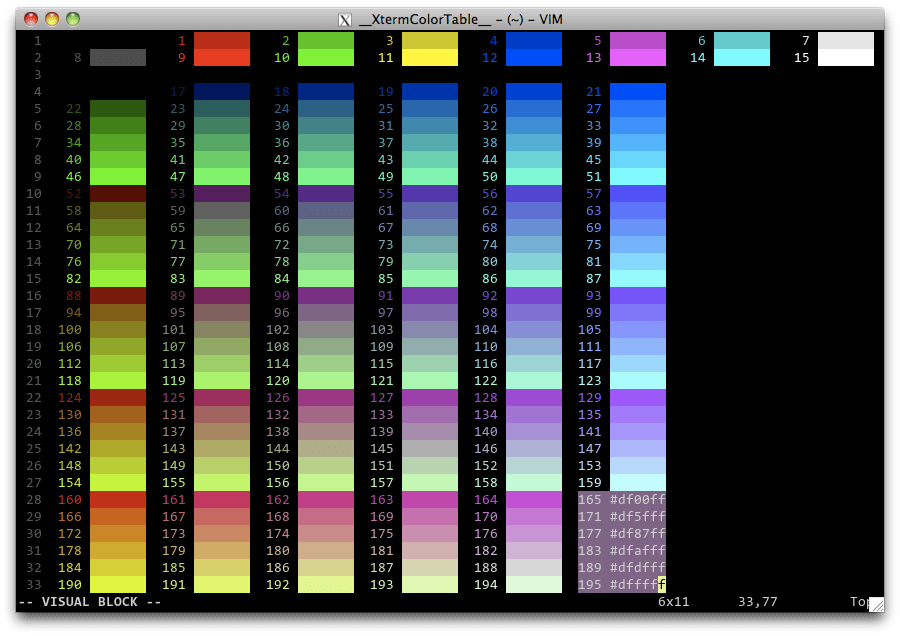The image size is (900, 636).
Task: Select the yellow swatch beside color 11
Action: [432, 58]
